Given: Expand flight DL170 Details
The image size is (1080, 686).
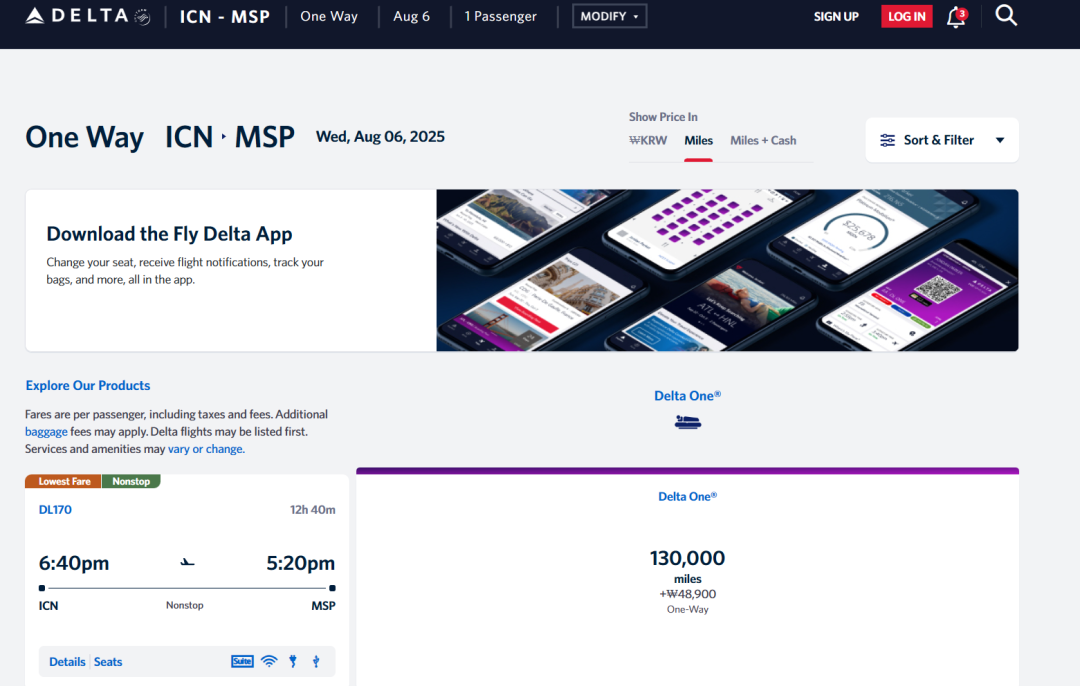Looking at the screenshot, I should (x=67, y=662).
